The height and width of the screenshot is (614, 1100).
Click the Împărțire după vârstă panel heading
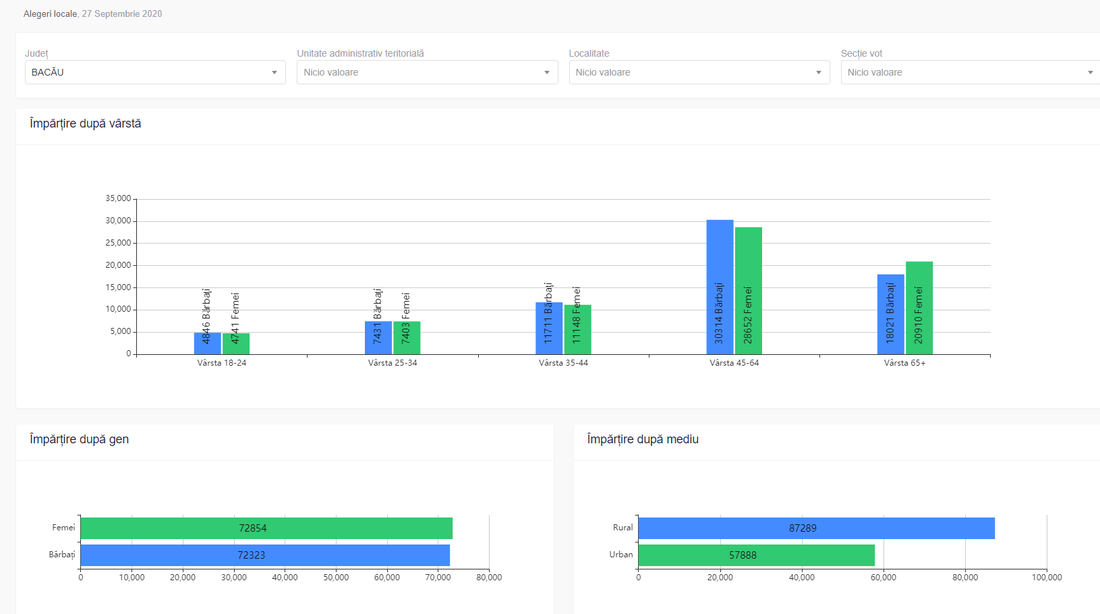pos(85,123)
